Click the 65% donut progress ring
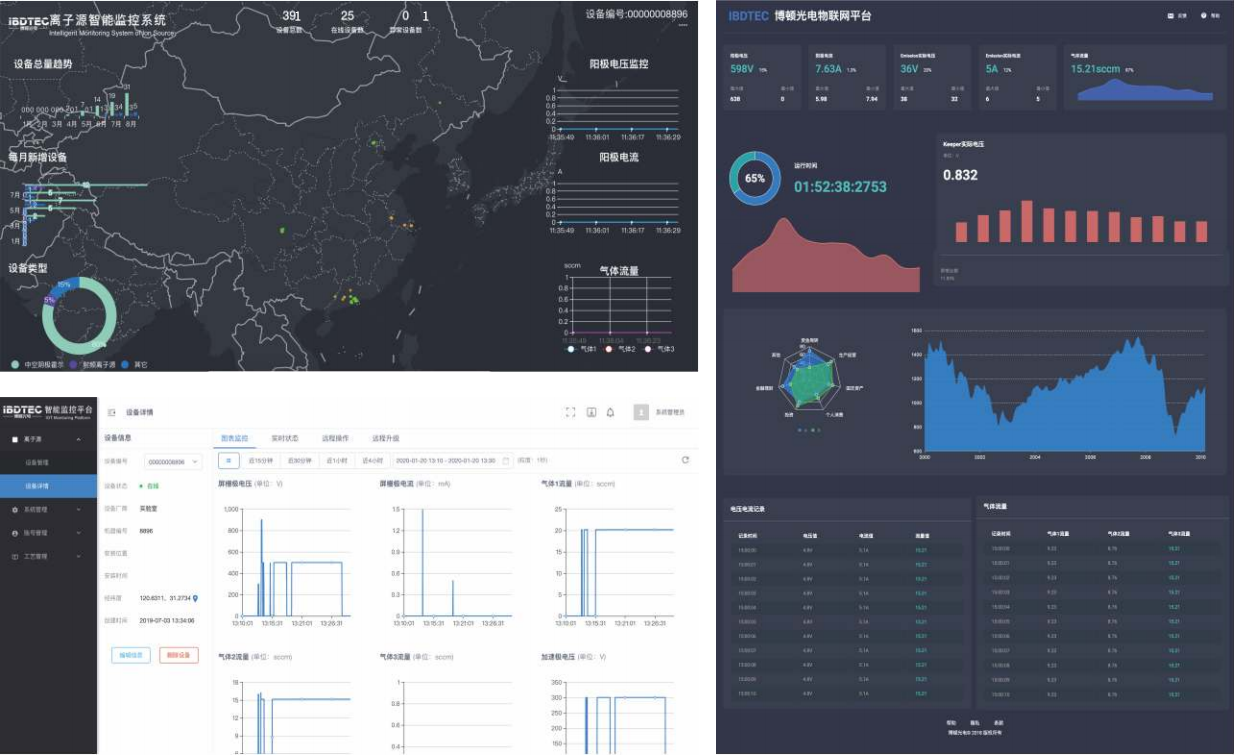 pos(755,178)
